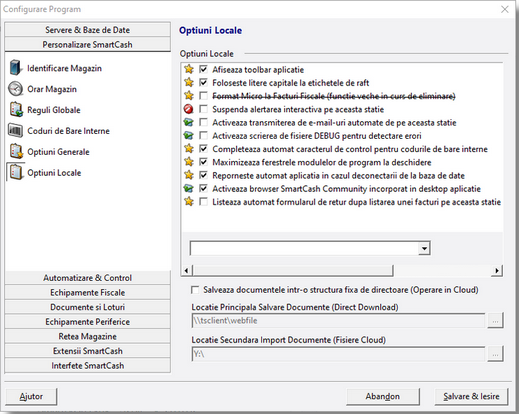Click the Coduri de Bare Interne barcode icon
The height and width of the screenshot is (414, 519).
pyautogui.click(x=15, y=131)
